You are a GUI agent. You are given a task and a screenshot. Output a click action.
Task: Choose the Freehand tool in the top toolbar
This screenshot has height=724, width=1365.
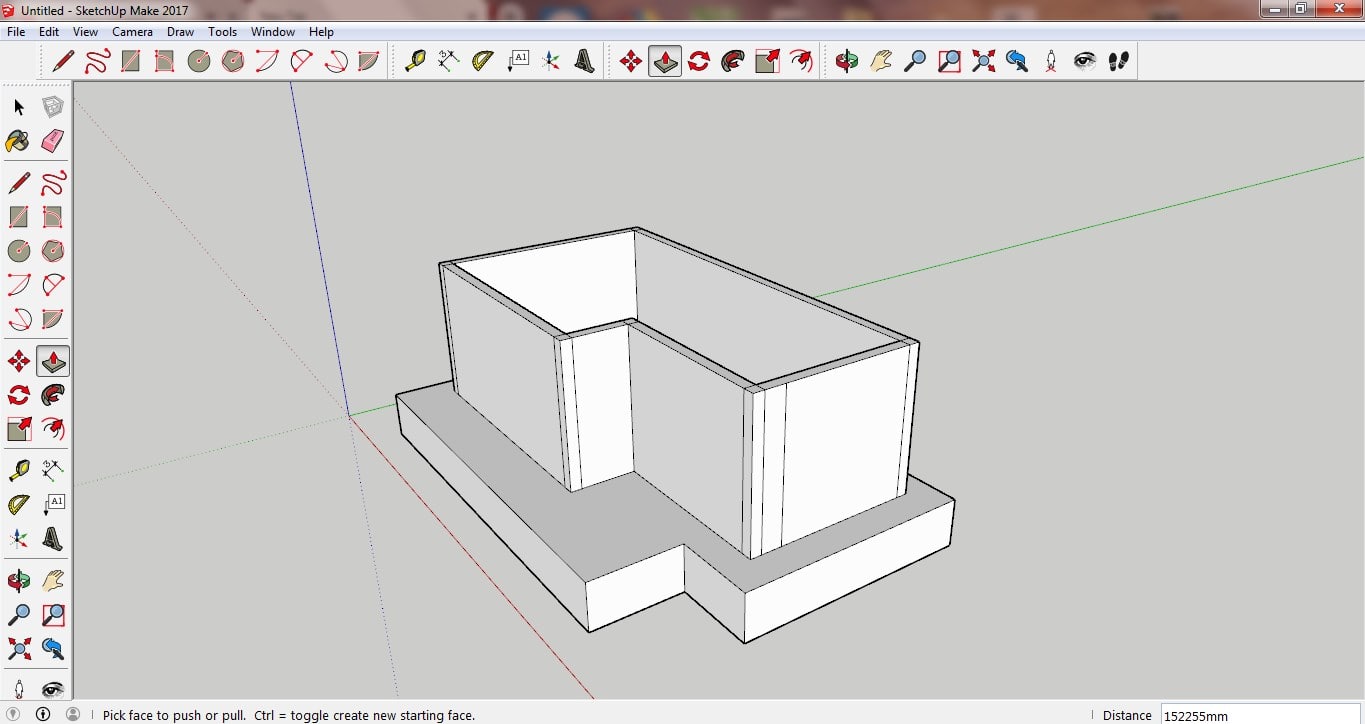pyautogui.click(x=97, y=61)
